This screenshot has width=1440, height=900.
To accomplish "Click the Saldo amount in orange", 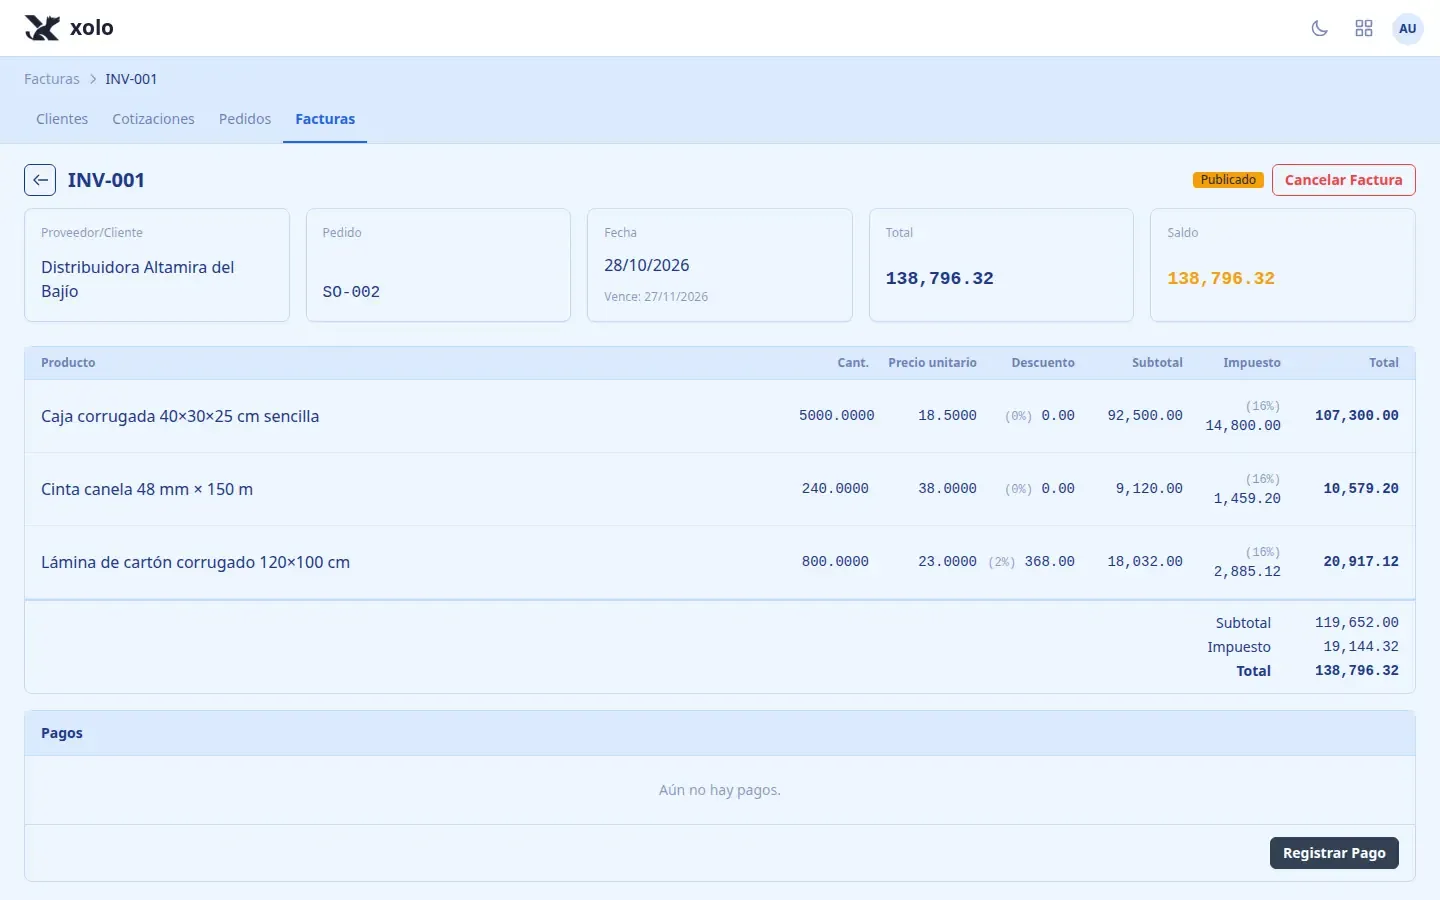I will pyautogui.click(x=1221, y=278).
